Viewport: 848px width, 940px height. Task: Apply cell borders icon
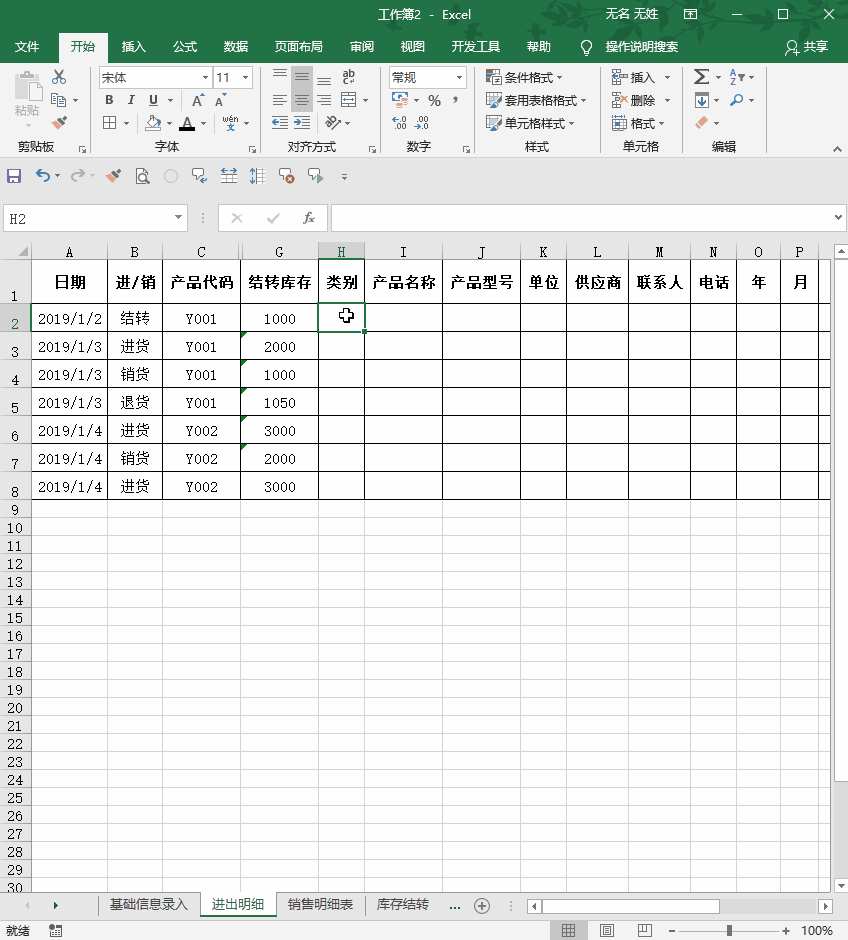pyautogui.click(x=110, y=123)
